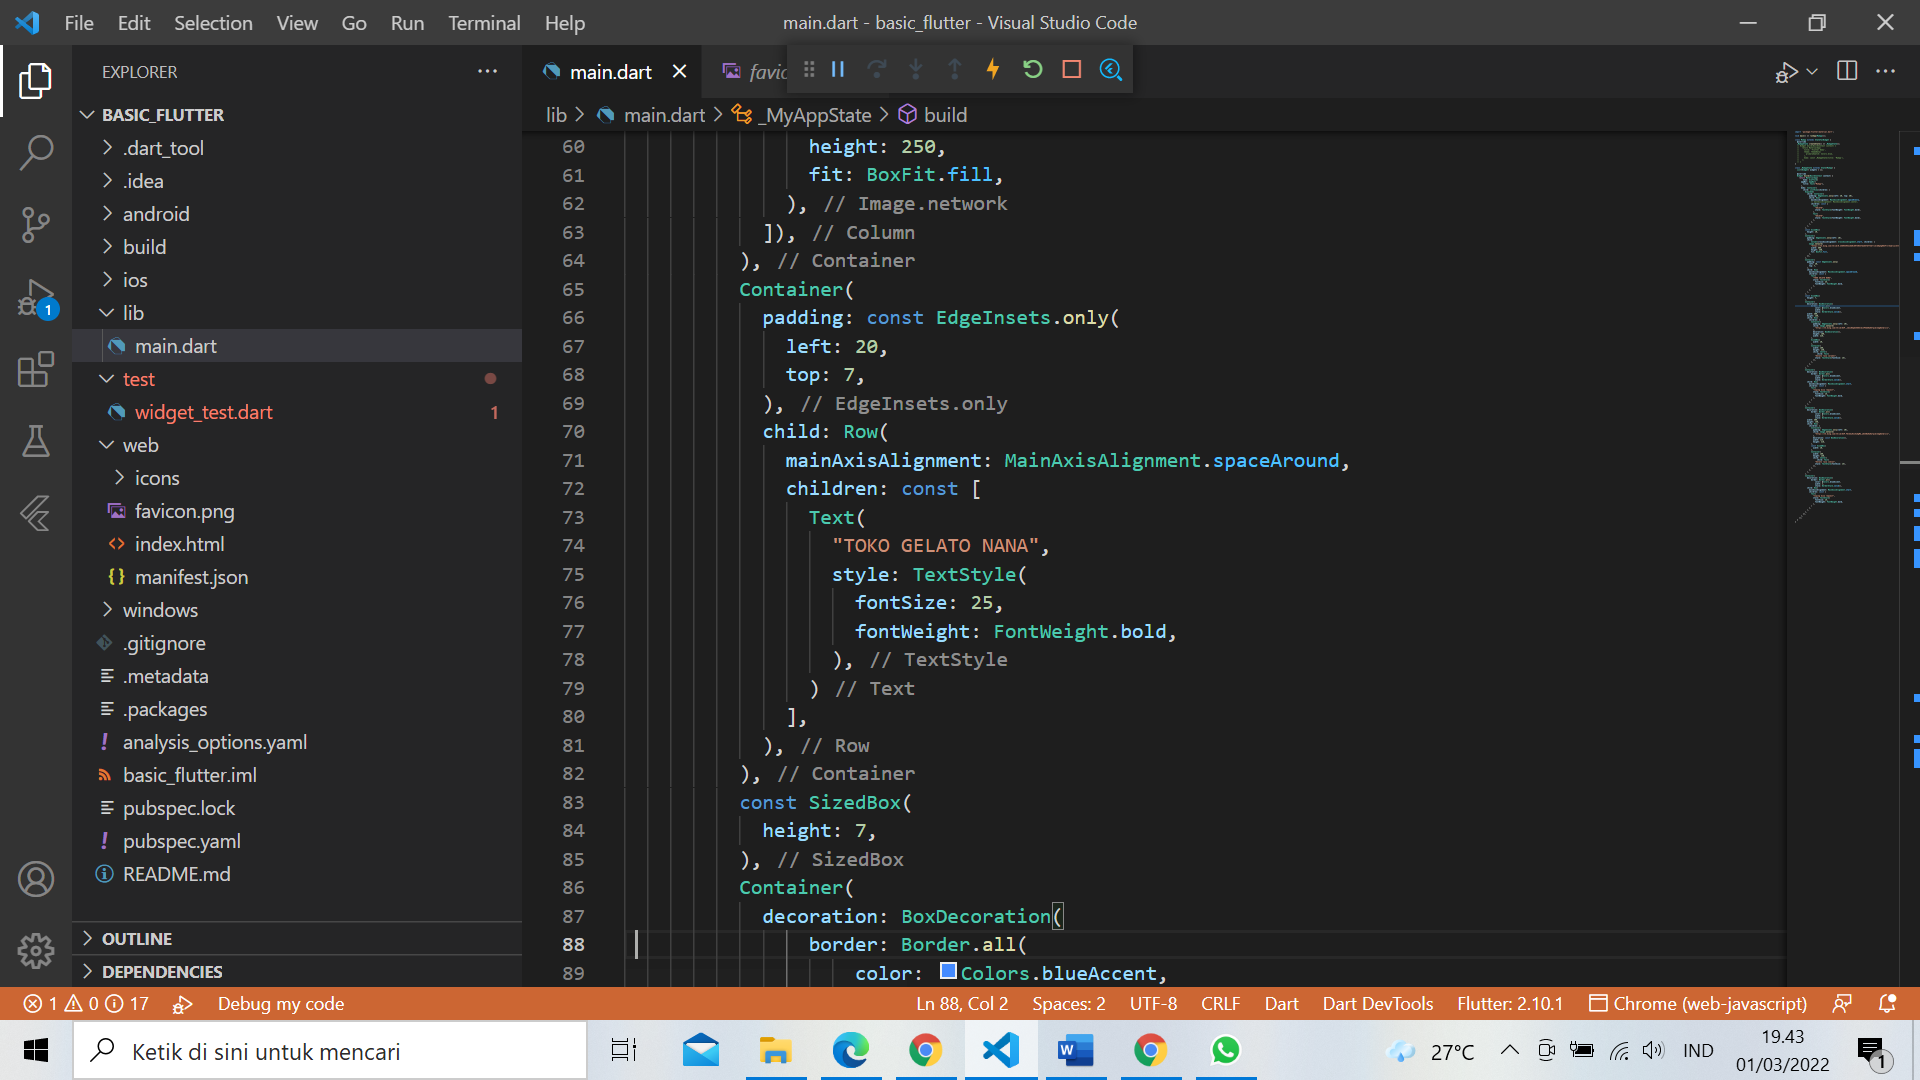Pause the running debug session
This screenshot has width=1920, height=1080.
[x=838, y=69]
